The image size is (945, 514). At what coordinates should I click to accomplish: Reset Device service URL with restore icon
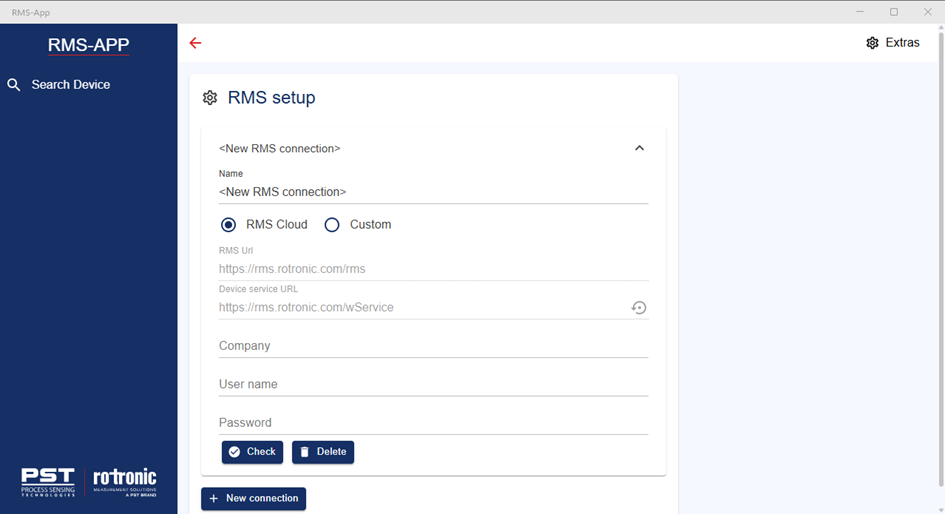tap(639, 308)
